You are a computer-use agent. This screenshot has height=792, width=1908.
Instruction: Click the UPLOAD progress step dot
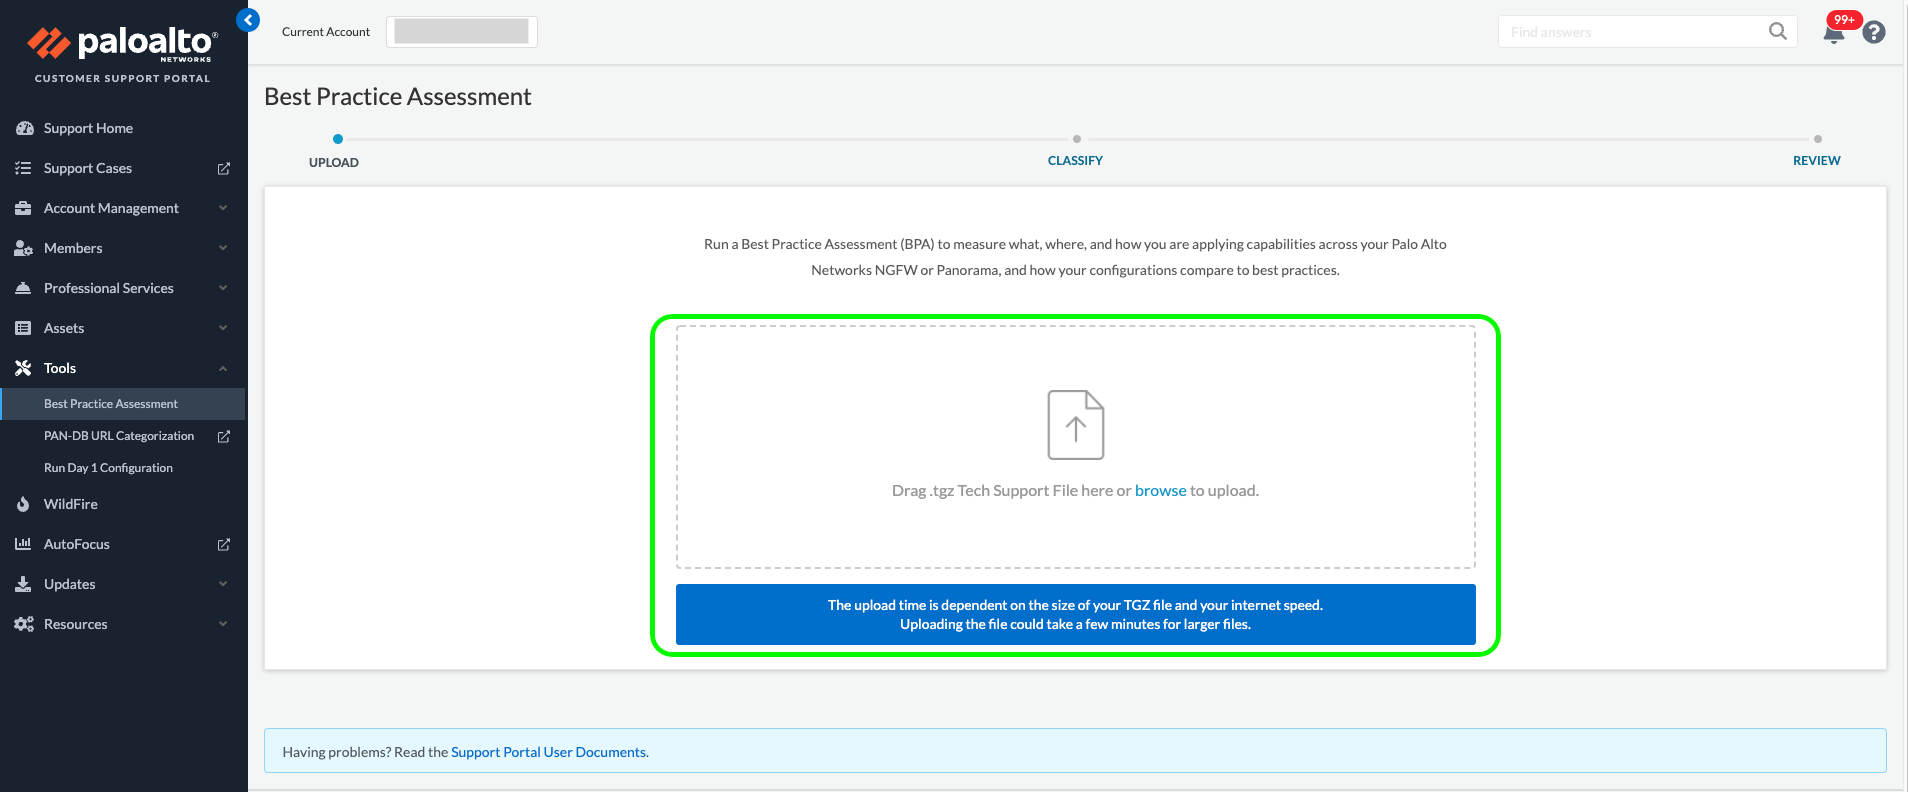[338, 139]
